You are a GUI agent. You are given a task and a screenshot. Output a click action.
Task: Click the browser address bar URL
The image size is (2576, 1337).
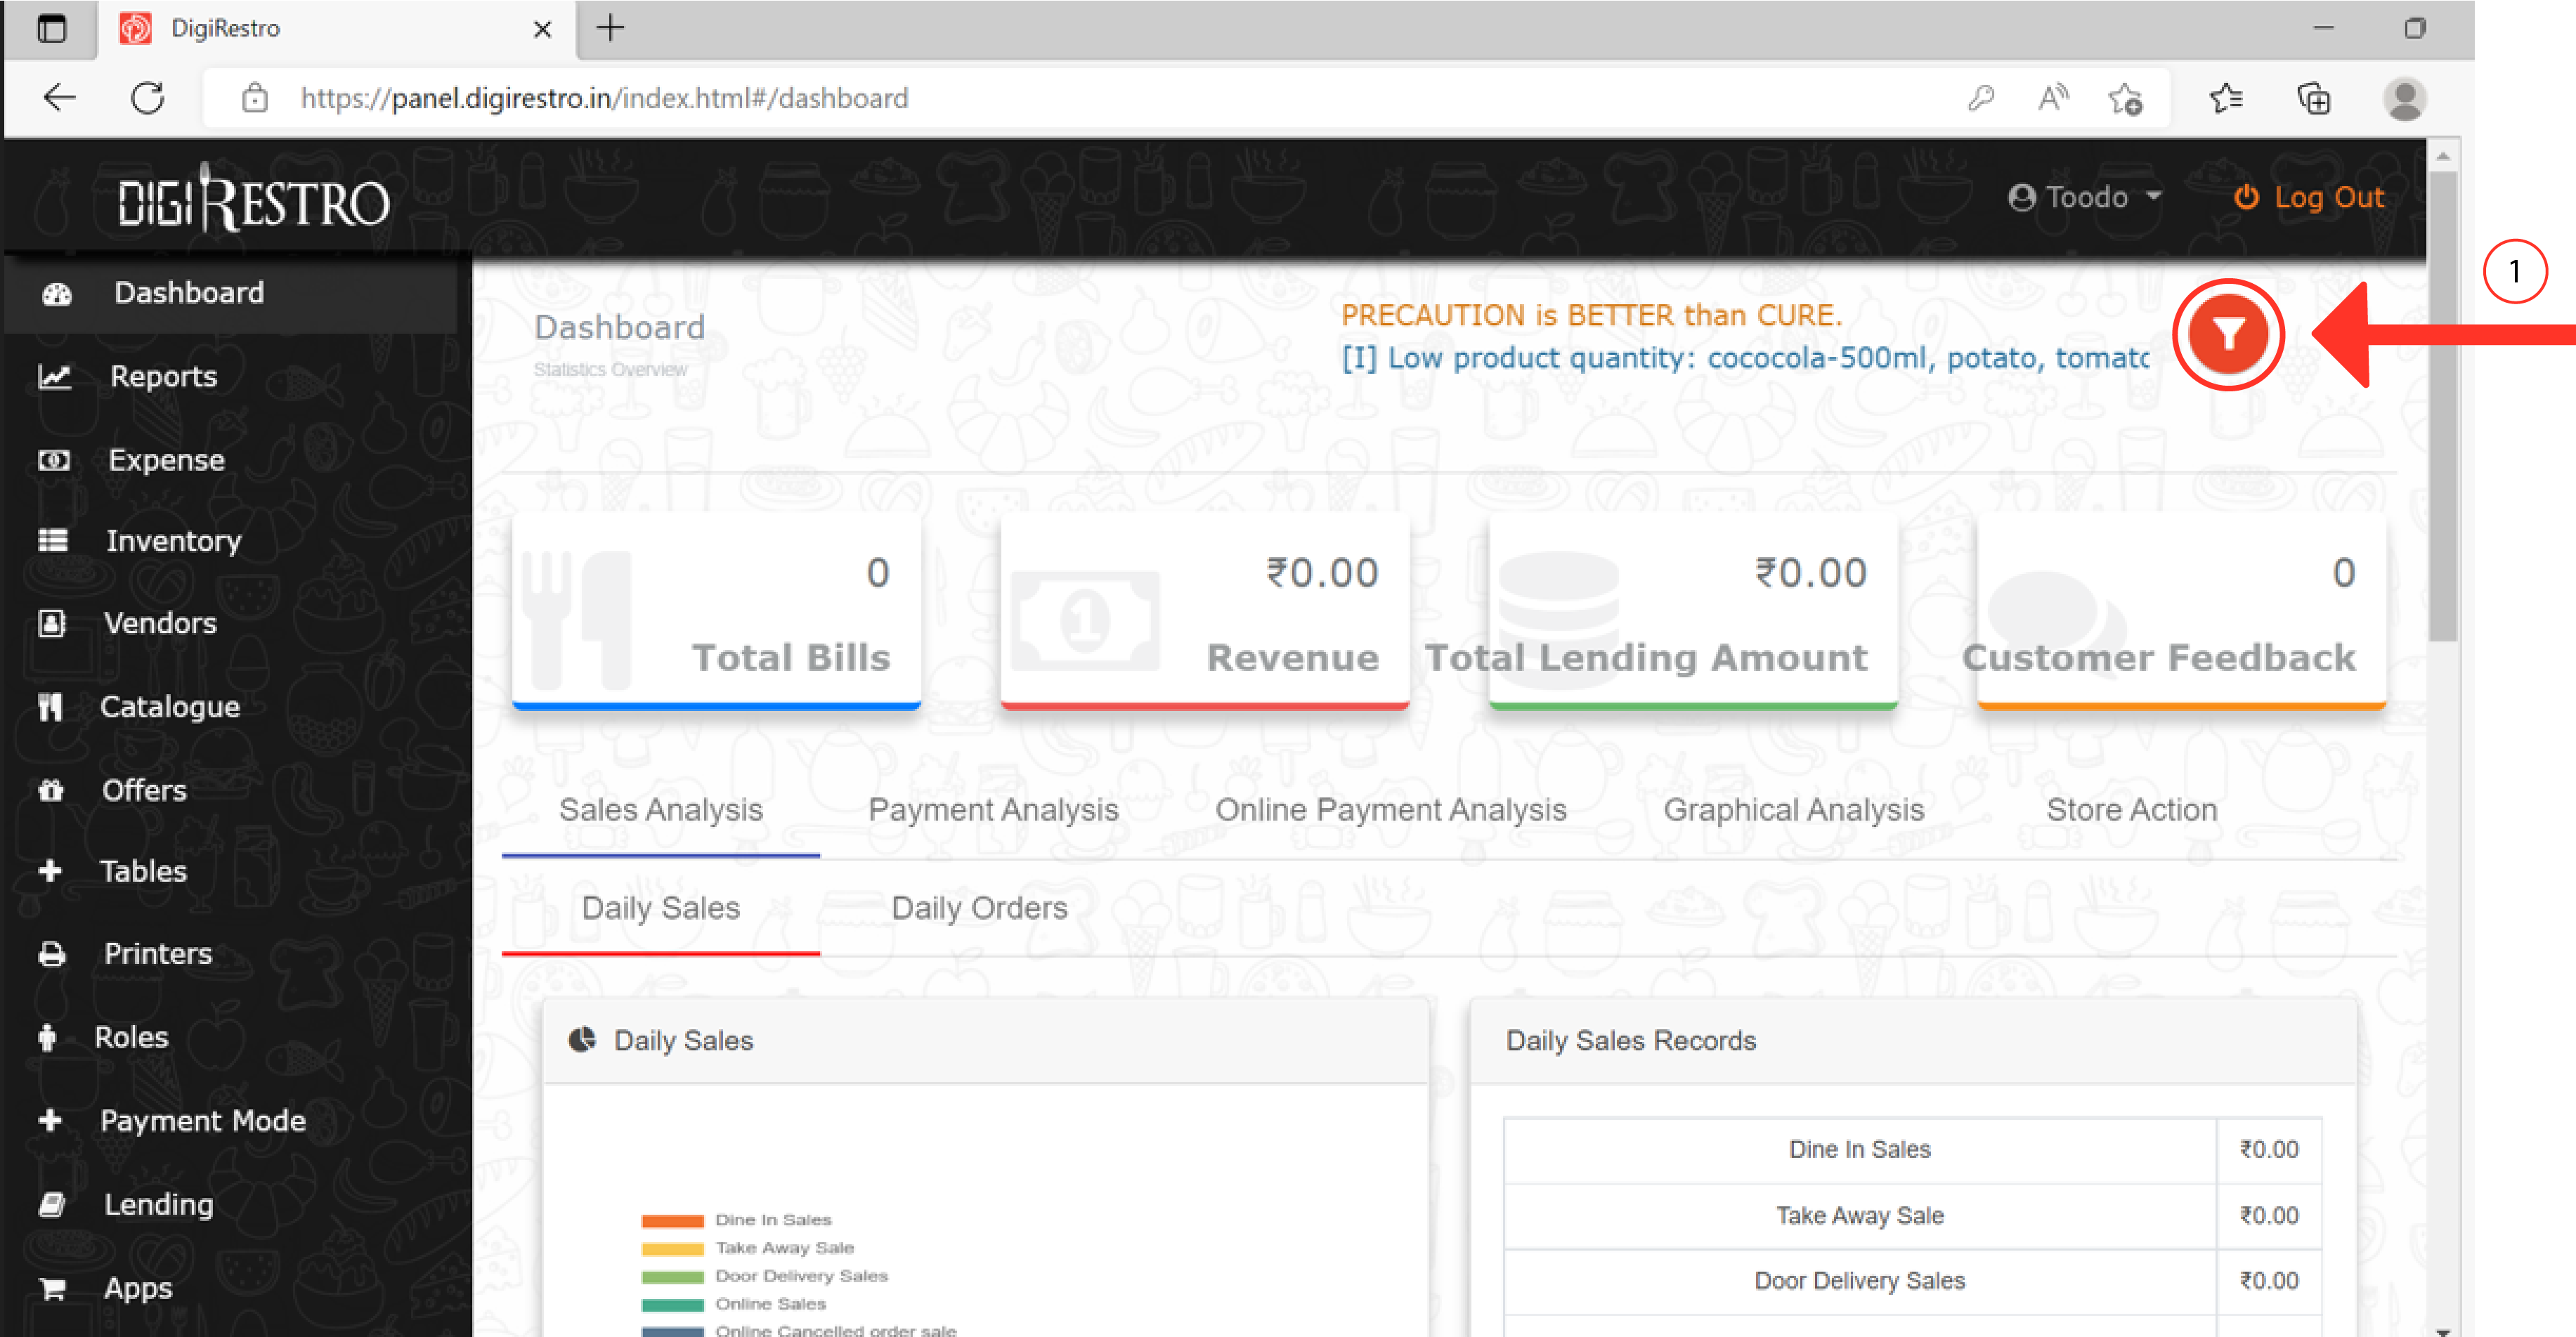coord(604,98)
